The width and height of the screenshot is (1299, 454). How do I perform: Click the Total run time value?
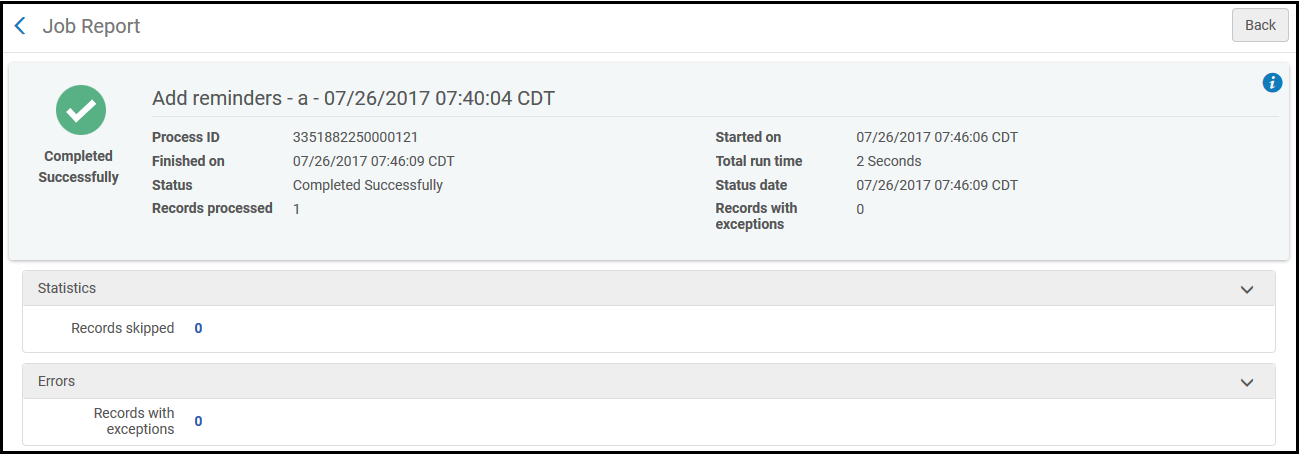[x=889, y=161]
